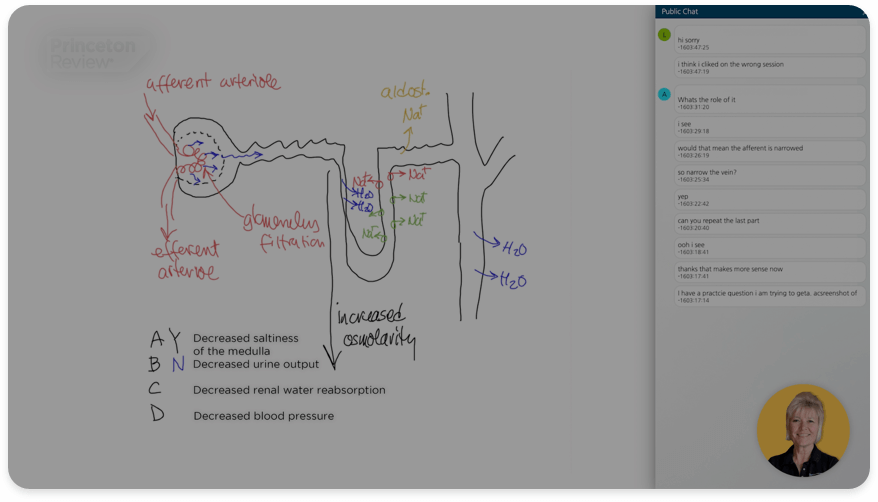The image size is (878, 502).
Task: Open the presenter webcam thumbnail
Action: 803,430
